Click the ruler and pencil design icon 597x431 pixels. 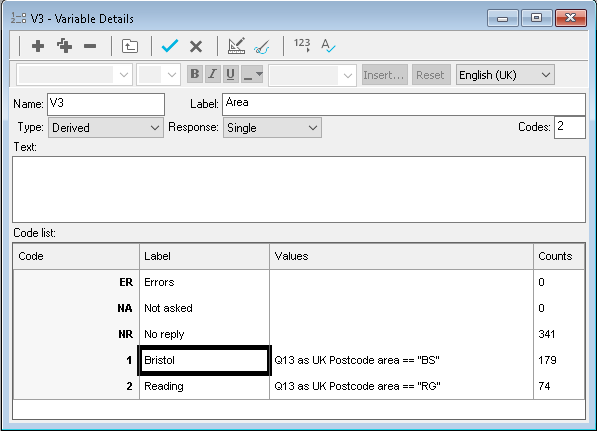click(236, 46)
